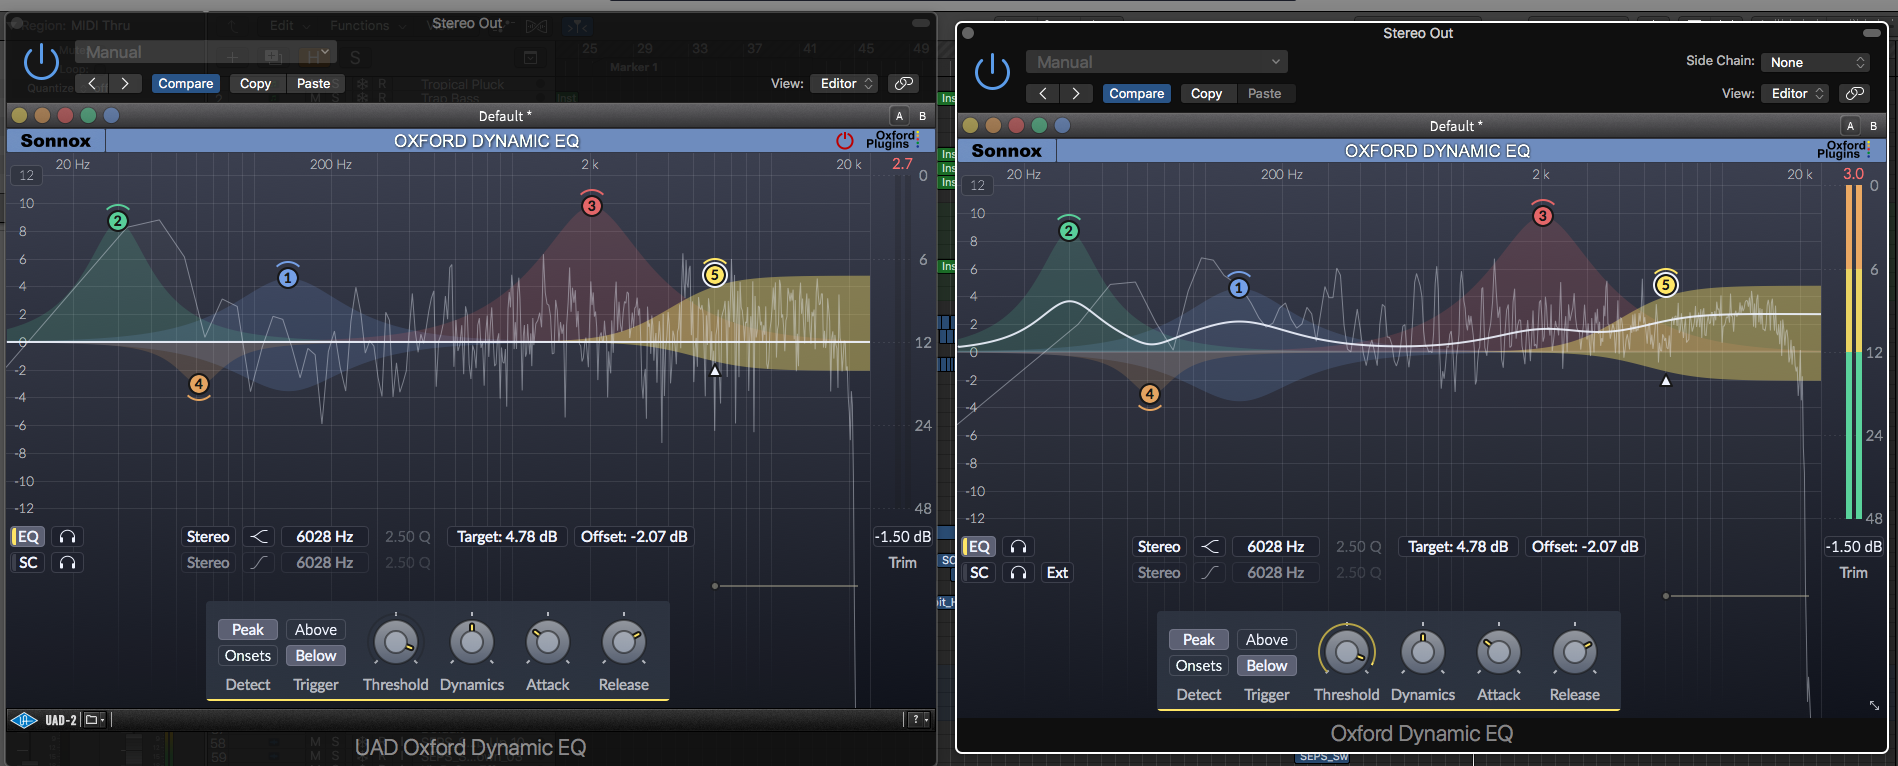Image resolution: width=1898 pixels, height=766 pixels.
Task: Enable Ext sidechain in right plugin
Action: pos(1057,573)
